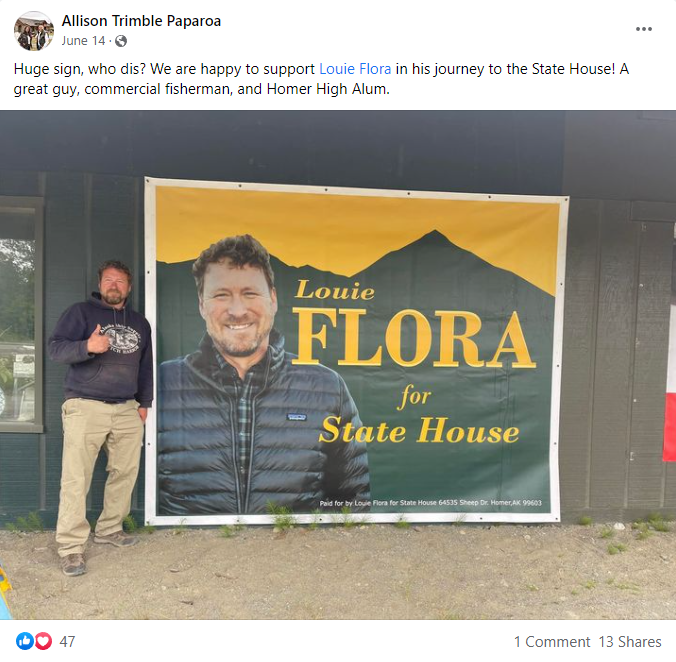
Task: Click Allison Trimble Paparoa's profile picture
Action: point(33,31)
